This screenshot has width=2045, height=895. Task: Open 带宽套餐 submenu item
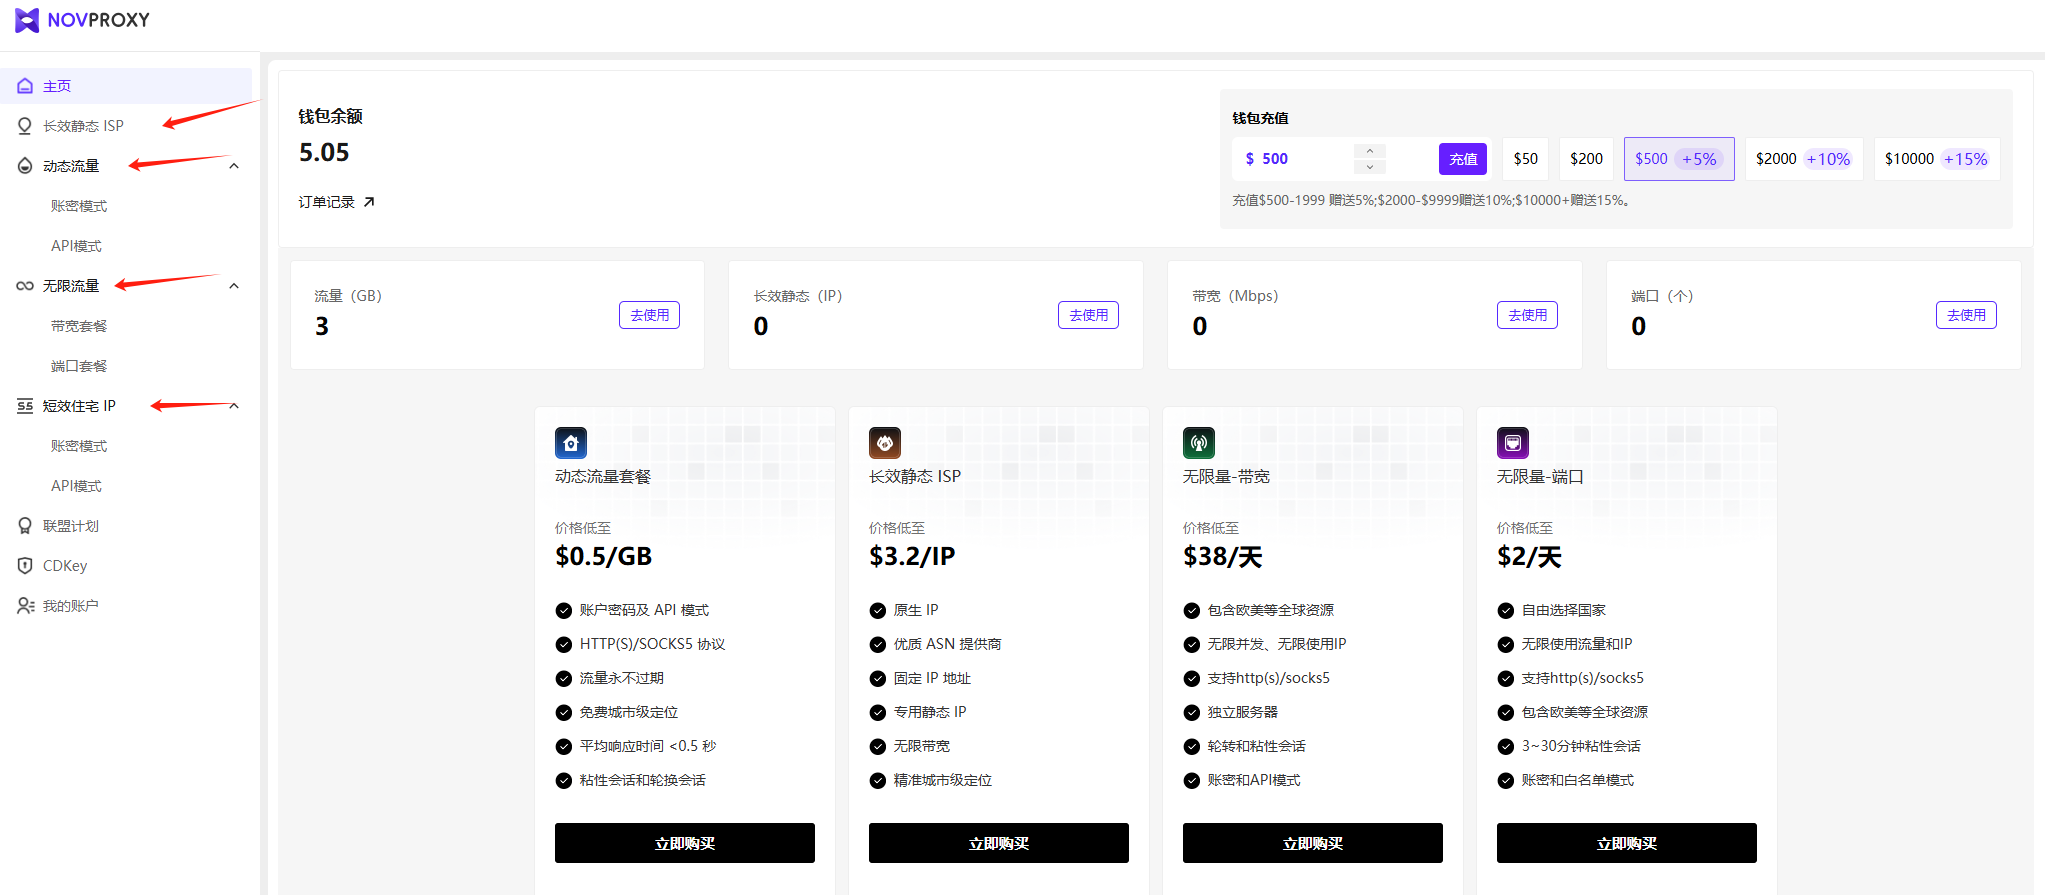[x=79, y=326]
